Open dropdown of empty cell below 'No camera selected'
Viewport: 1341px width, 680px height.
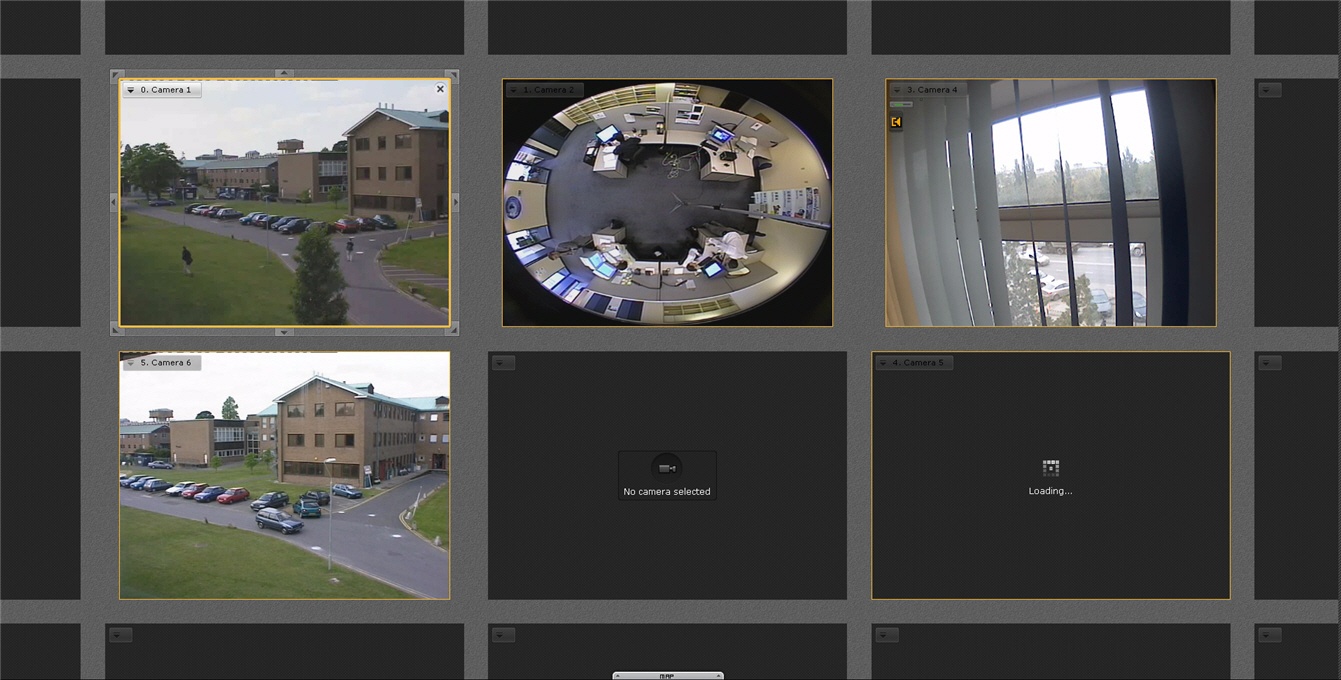(504, 635)
